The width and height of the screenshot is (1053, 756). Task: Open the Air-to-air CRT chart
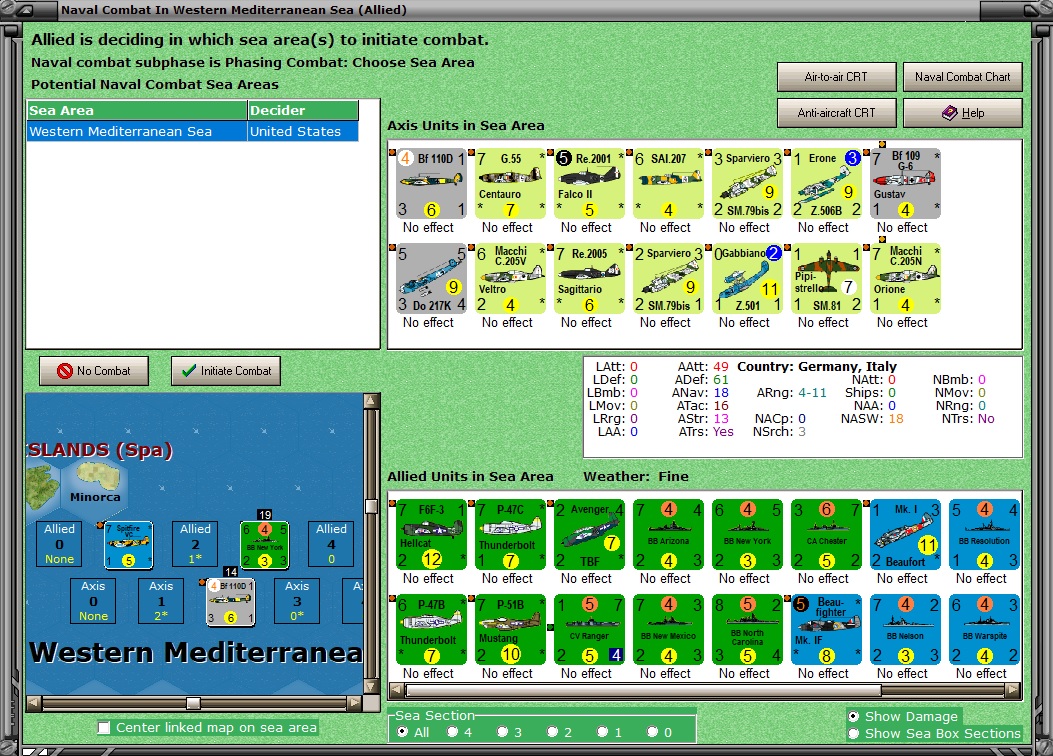(836, 77)
